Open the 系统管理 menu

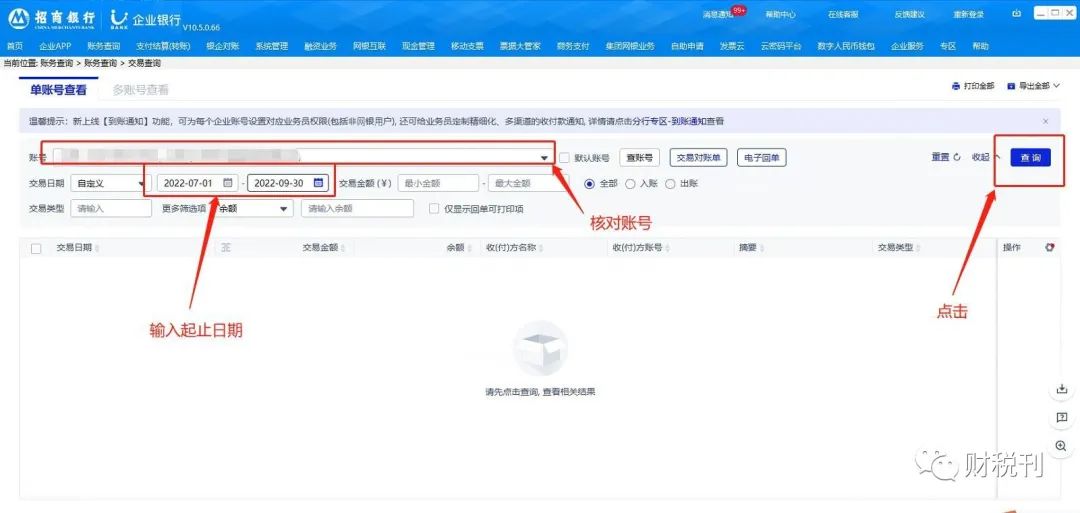point(271,46)
